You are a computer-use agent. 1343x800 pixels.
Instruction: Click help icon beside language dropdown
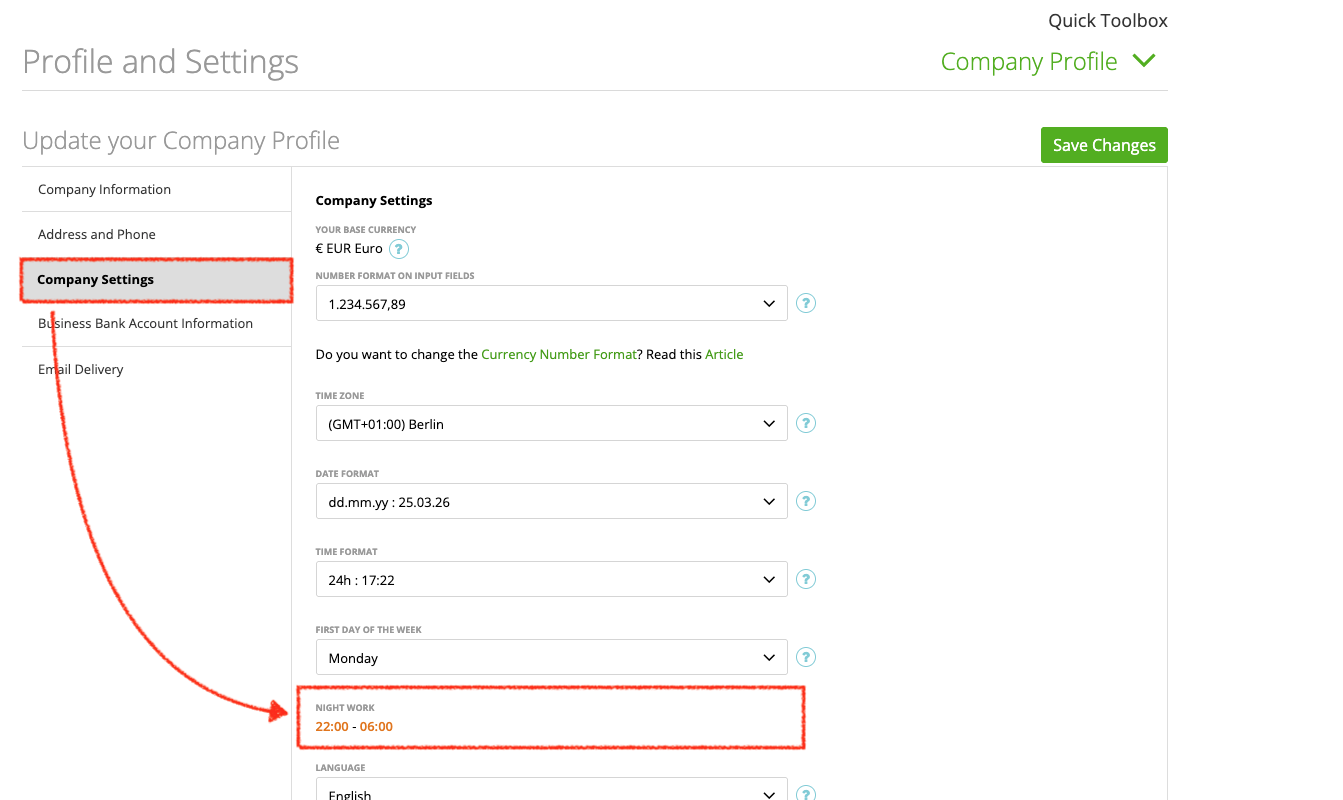click(x=806, y=794)
